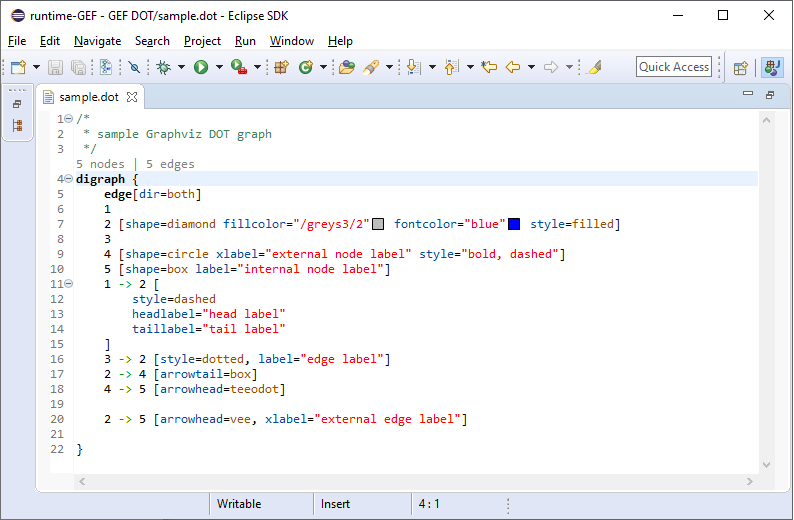The width and height of the screenshot is (794, 520).
Task: Click the Back navigation arrow
Action: 513,67
